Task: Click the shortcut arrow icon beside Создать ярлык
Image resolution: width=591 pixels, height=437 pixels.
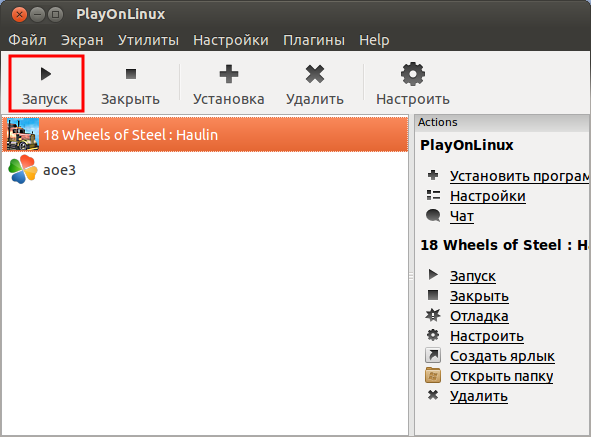Action: pyautogui.click(x=433, y=355)
